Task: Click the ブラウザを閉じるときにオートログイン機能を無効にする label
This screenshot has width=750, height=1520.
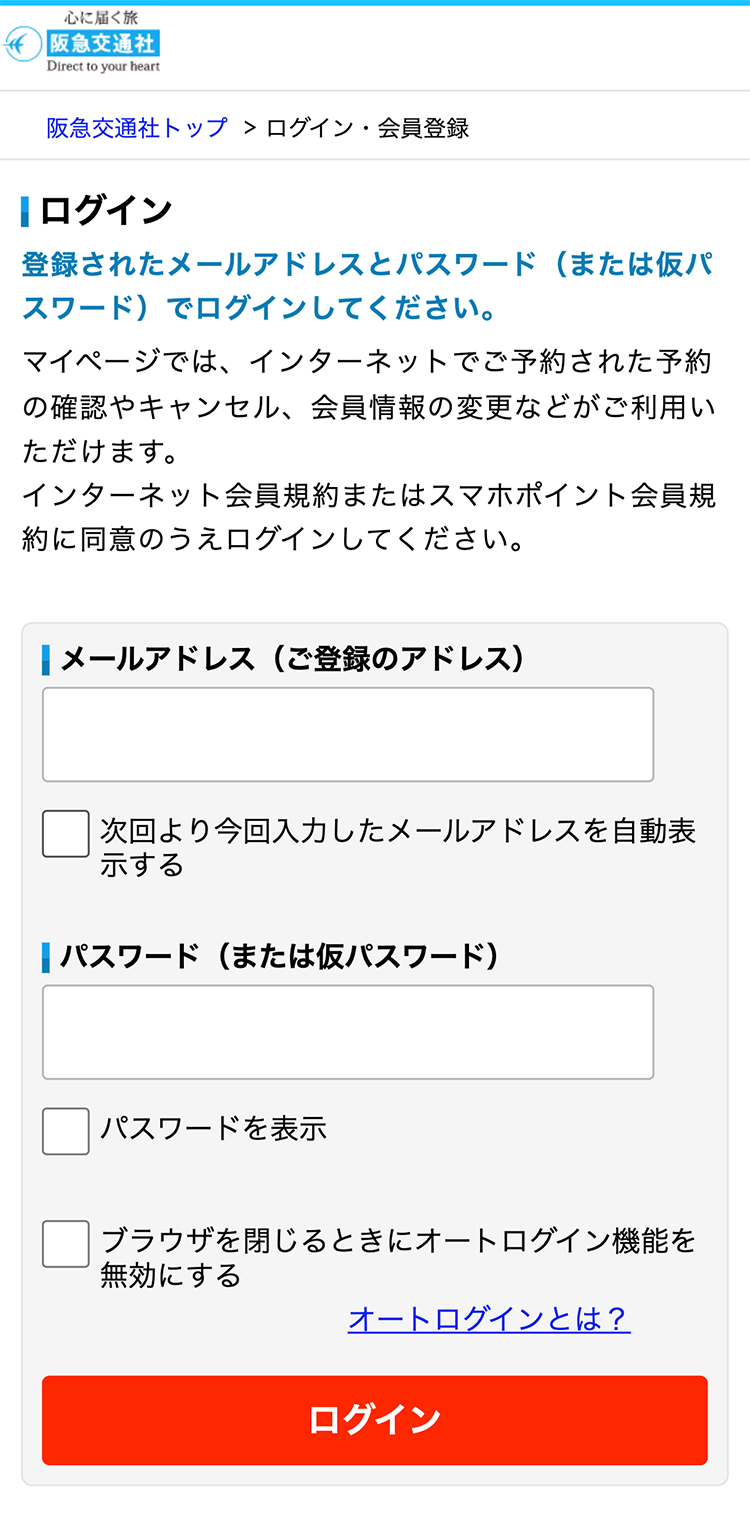Action: (x=397, y=1257)
